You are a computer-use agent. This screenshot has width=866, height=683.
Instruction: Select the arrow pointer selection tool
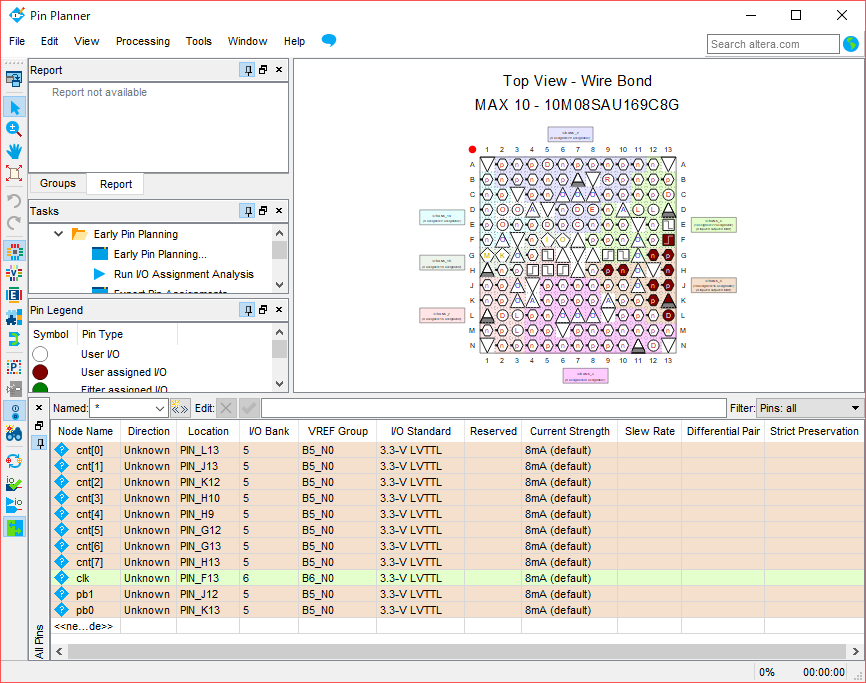coord(14,107)
